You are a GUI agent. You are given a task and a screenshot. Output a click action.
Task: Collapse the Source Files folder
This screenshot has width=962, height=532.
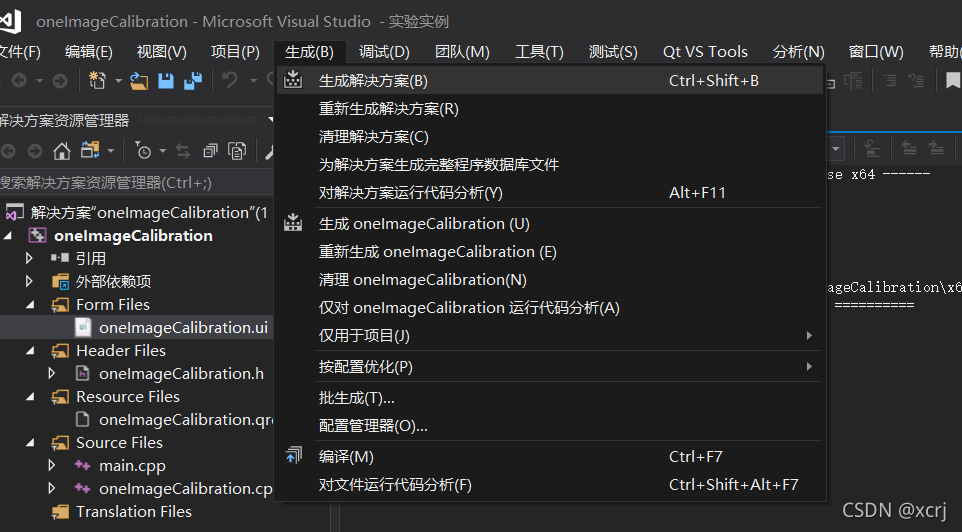(x=30, y=442)
